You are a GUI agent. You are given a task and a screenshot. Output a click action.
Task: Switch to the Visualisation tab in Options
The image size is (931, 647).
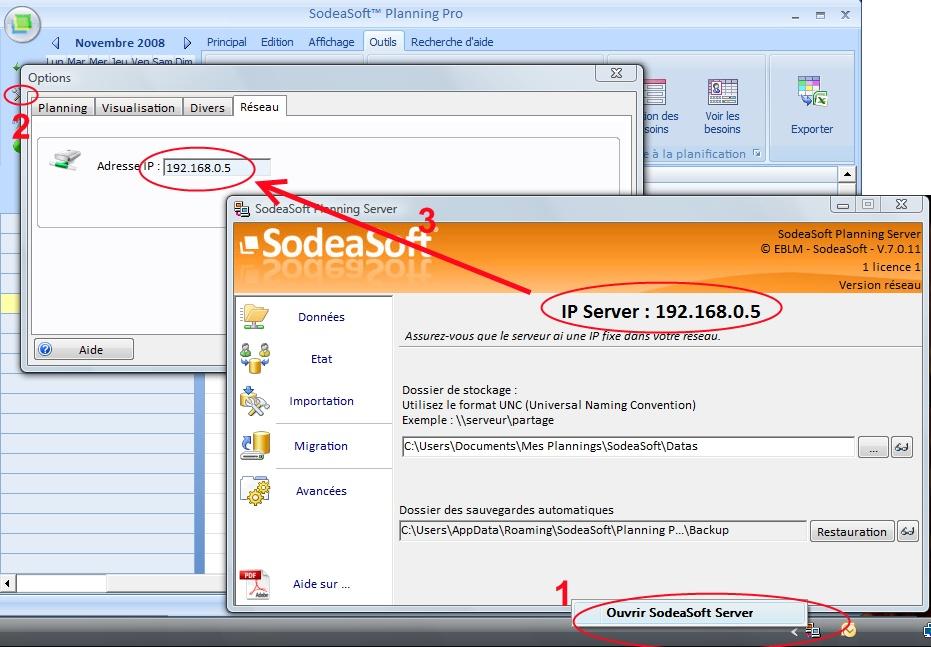[138, 107]
